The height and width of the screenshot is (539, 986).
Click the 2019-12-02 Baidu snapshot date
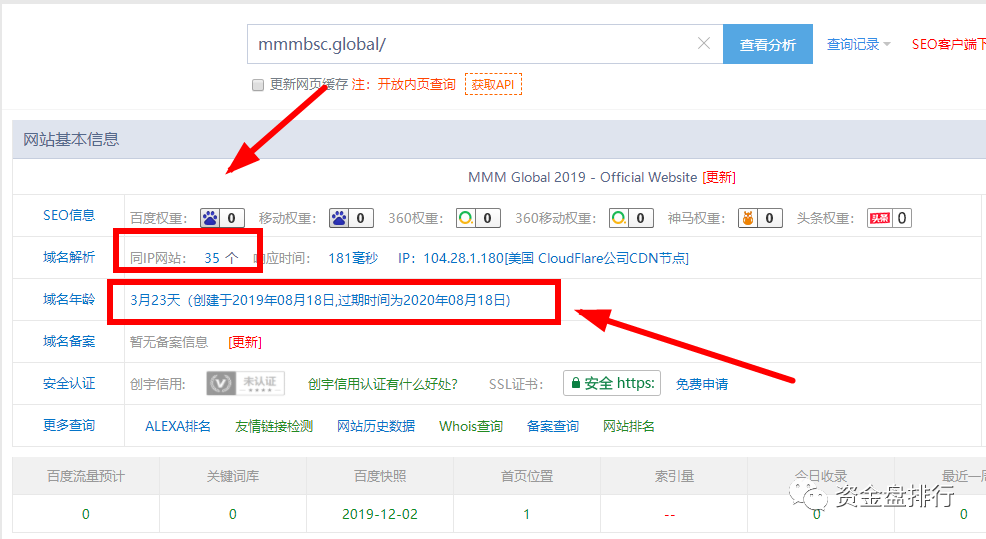point(380,514)
